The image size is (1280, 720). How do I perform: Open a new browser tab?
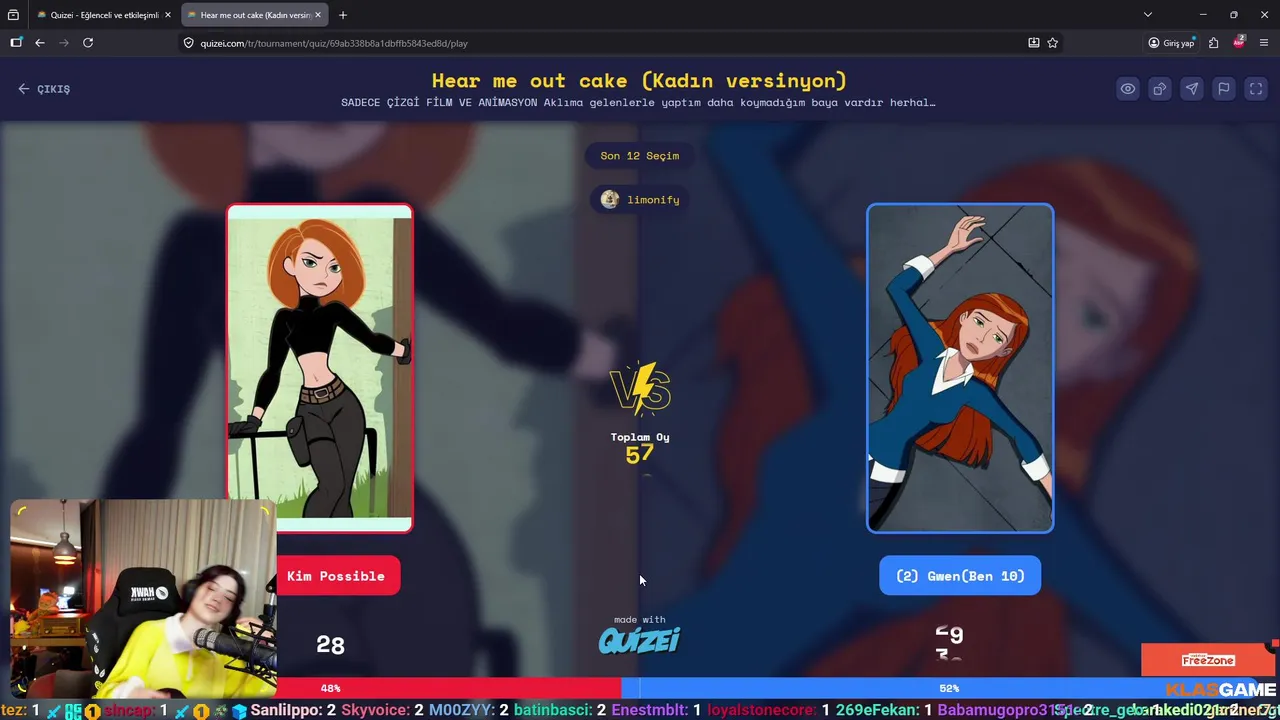click(343, 15)
